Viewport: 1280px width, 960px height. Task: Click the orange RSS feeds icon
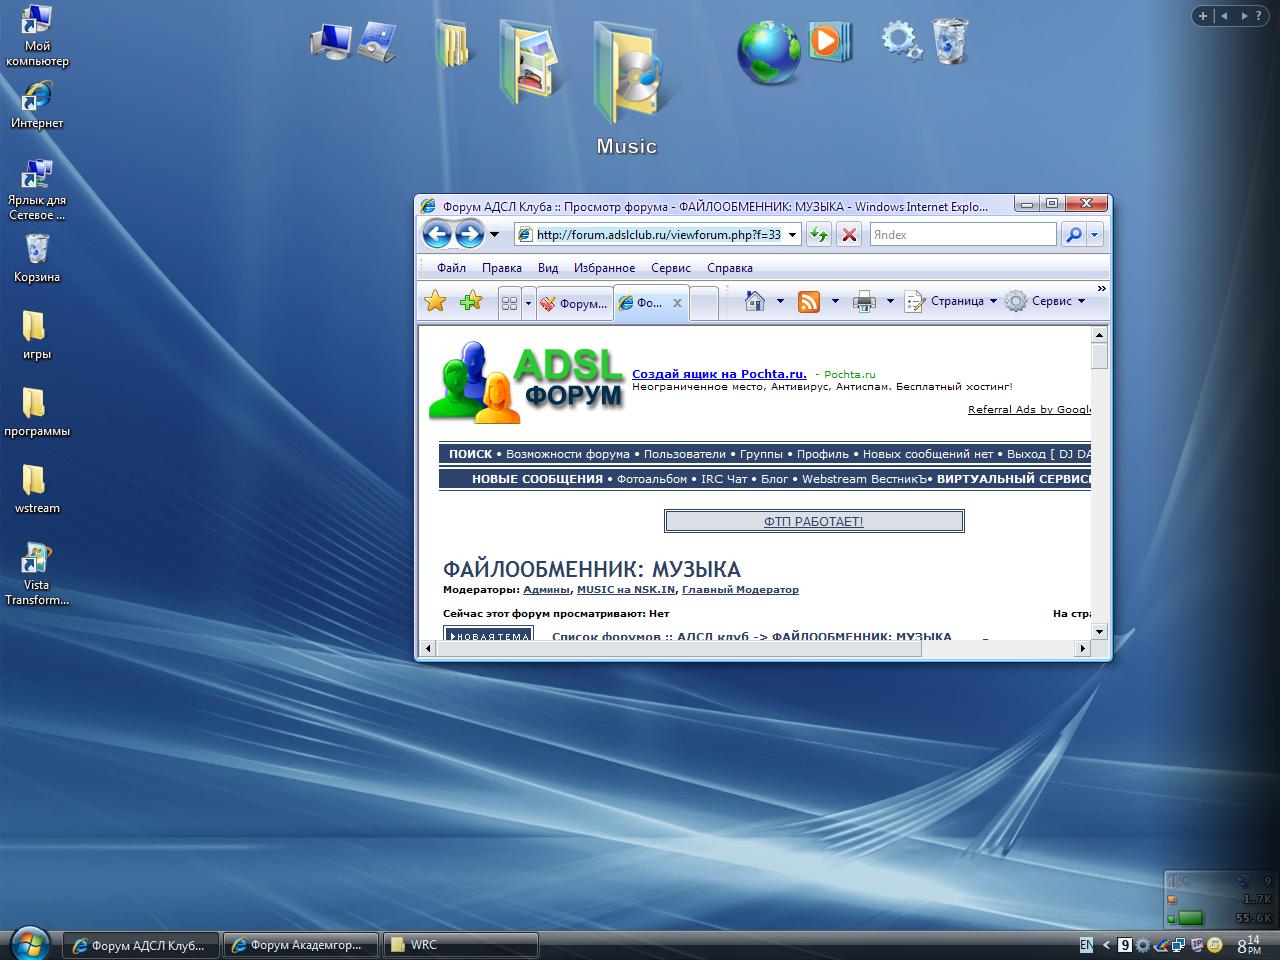[x=809, y=301]
